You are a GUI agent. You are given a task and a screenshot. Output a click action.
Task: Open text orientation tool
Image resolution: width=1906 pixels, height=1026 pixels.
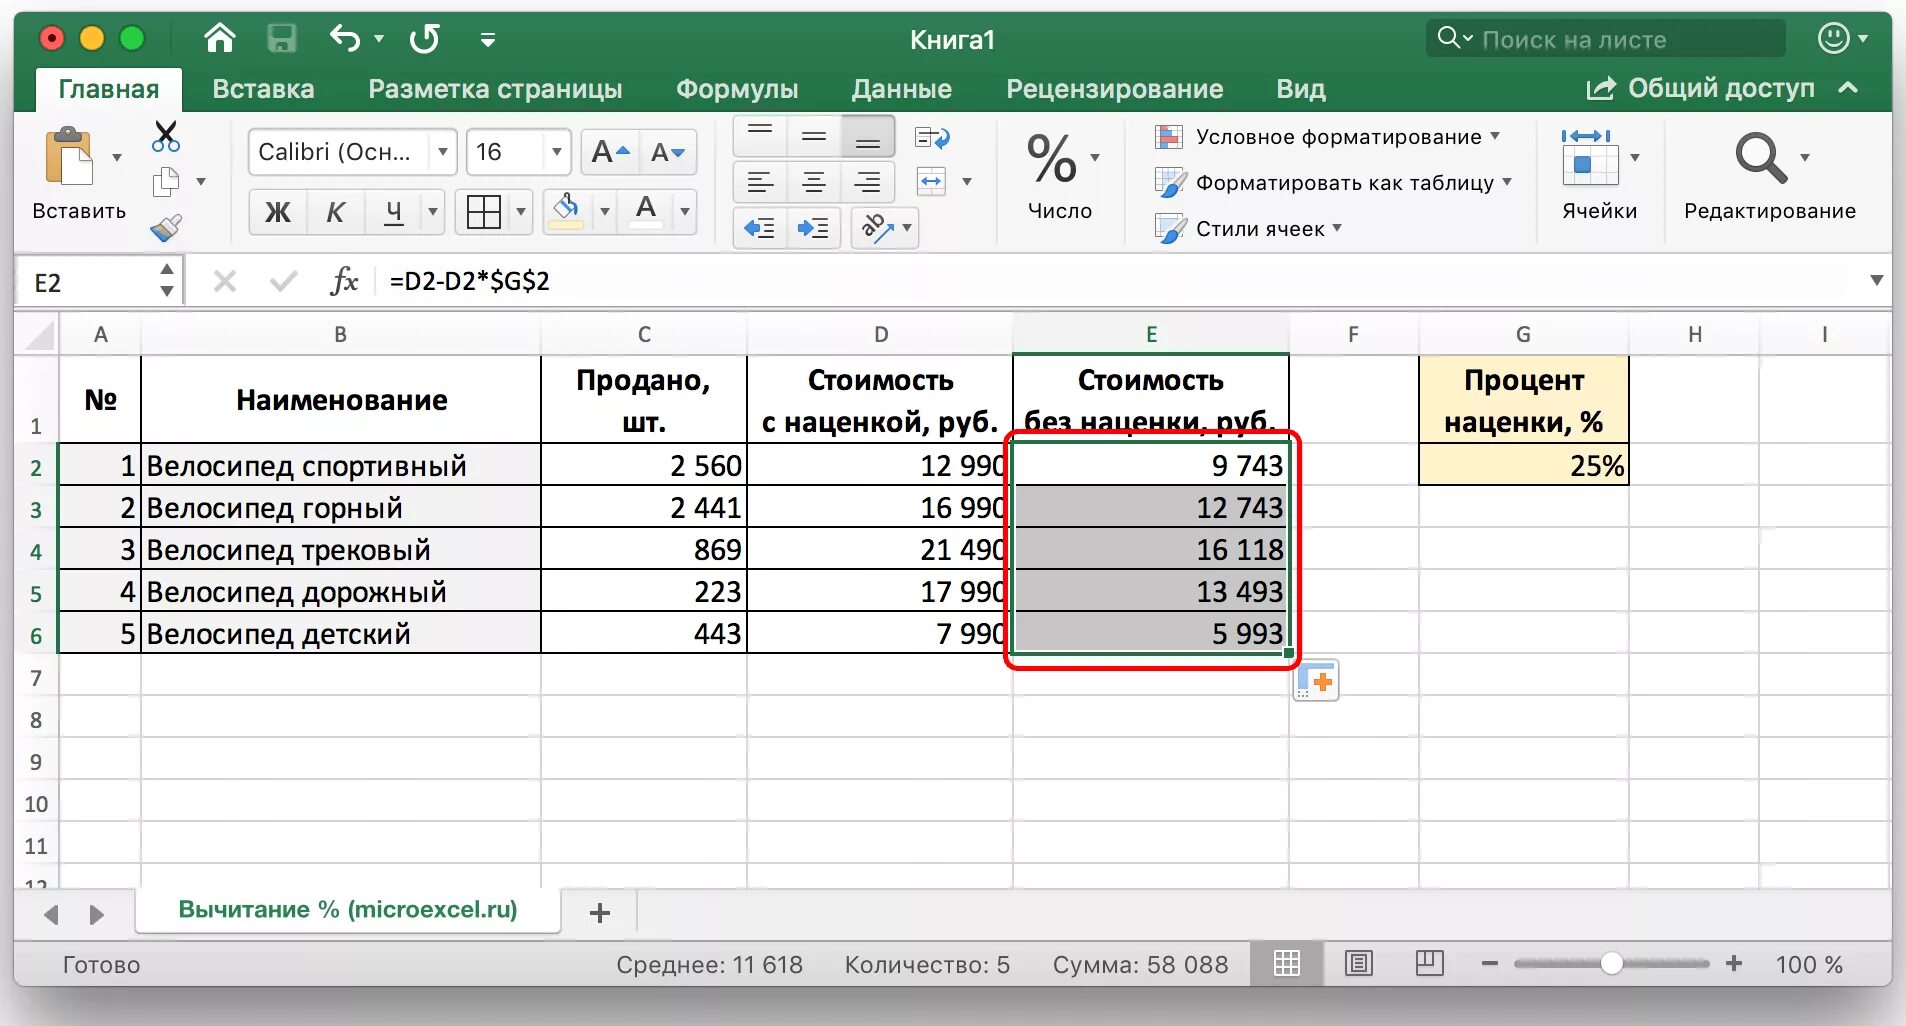(877, 228)
